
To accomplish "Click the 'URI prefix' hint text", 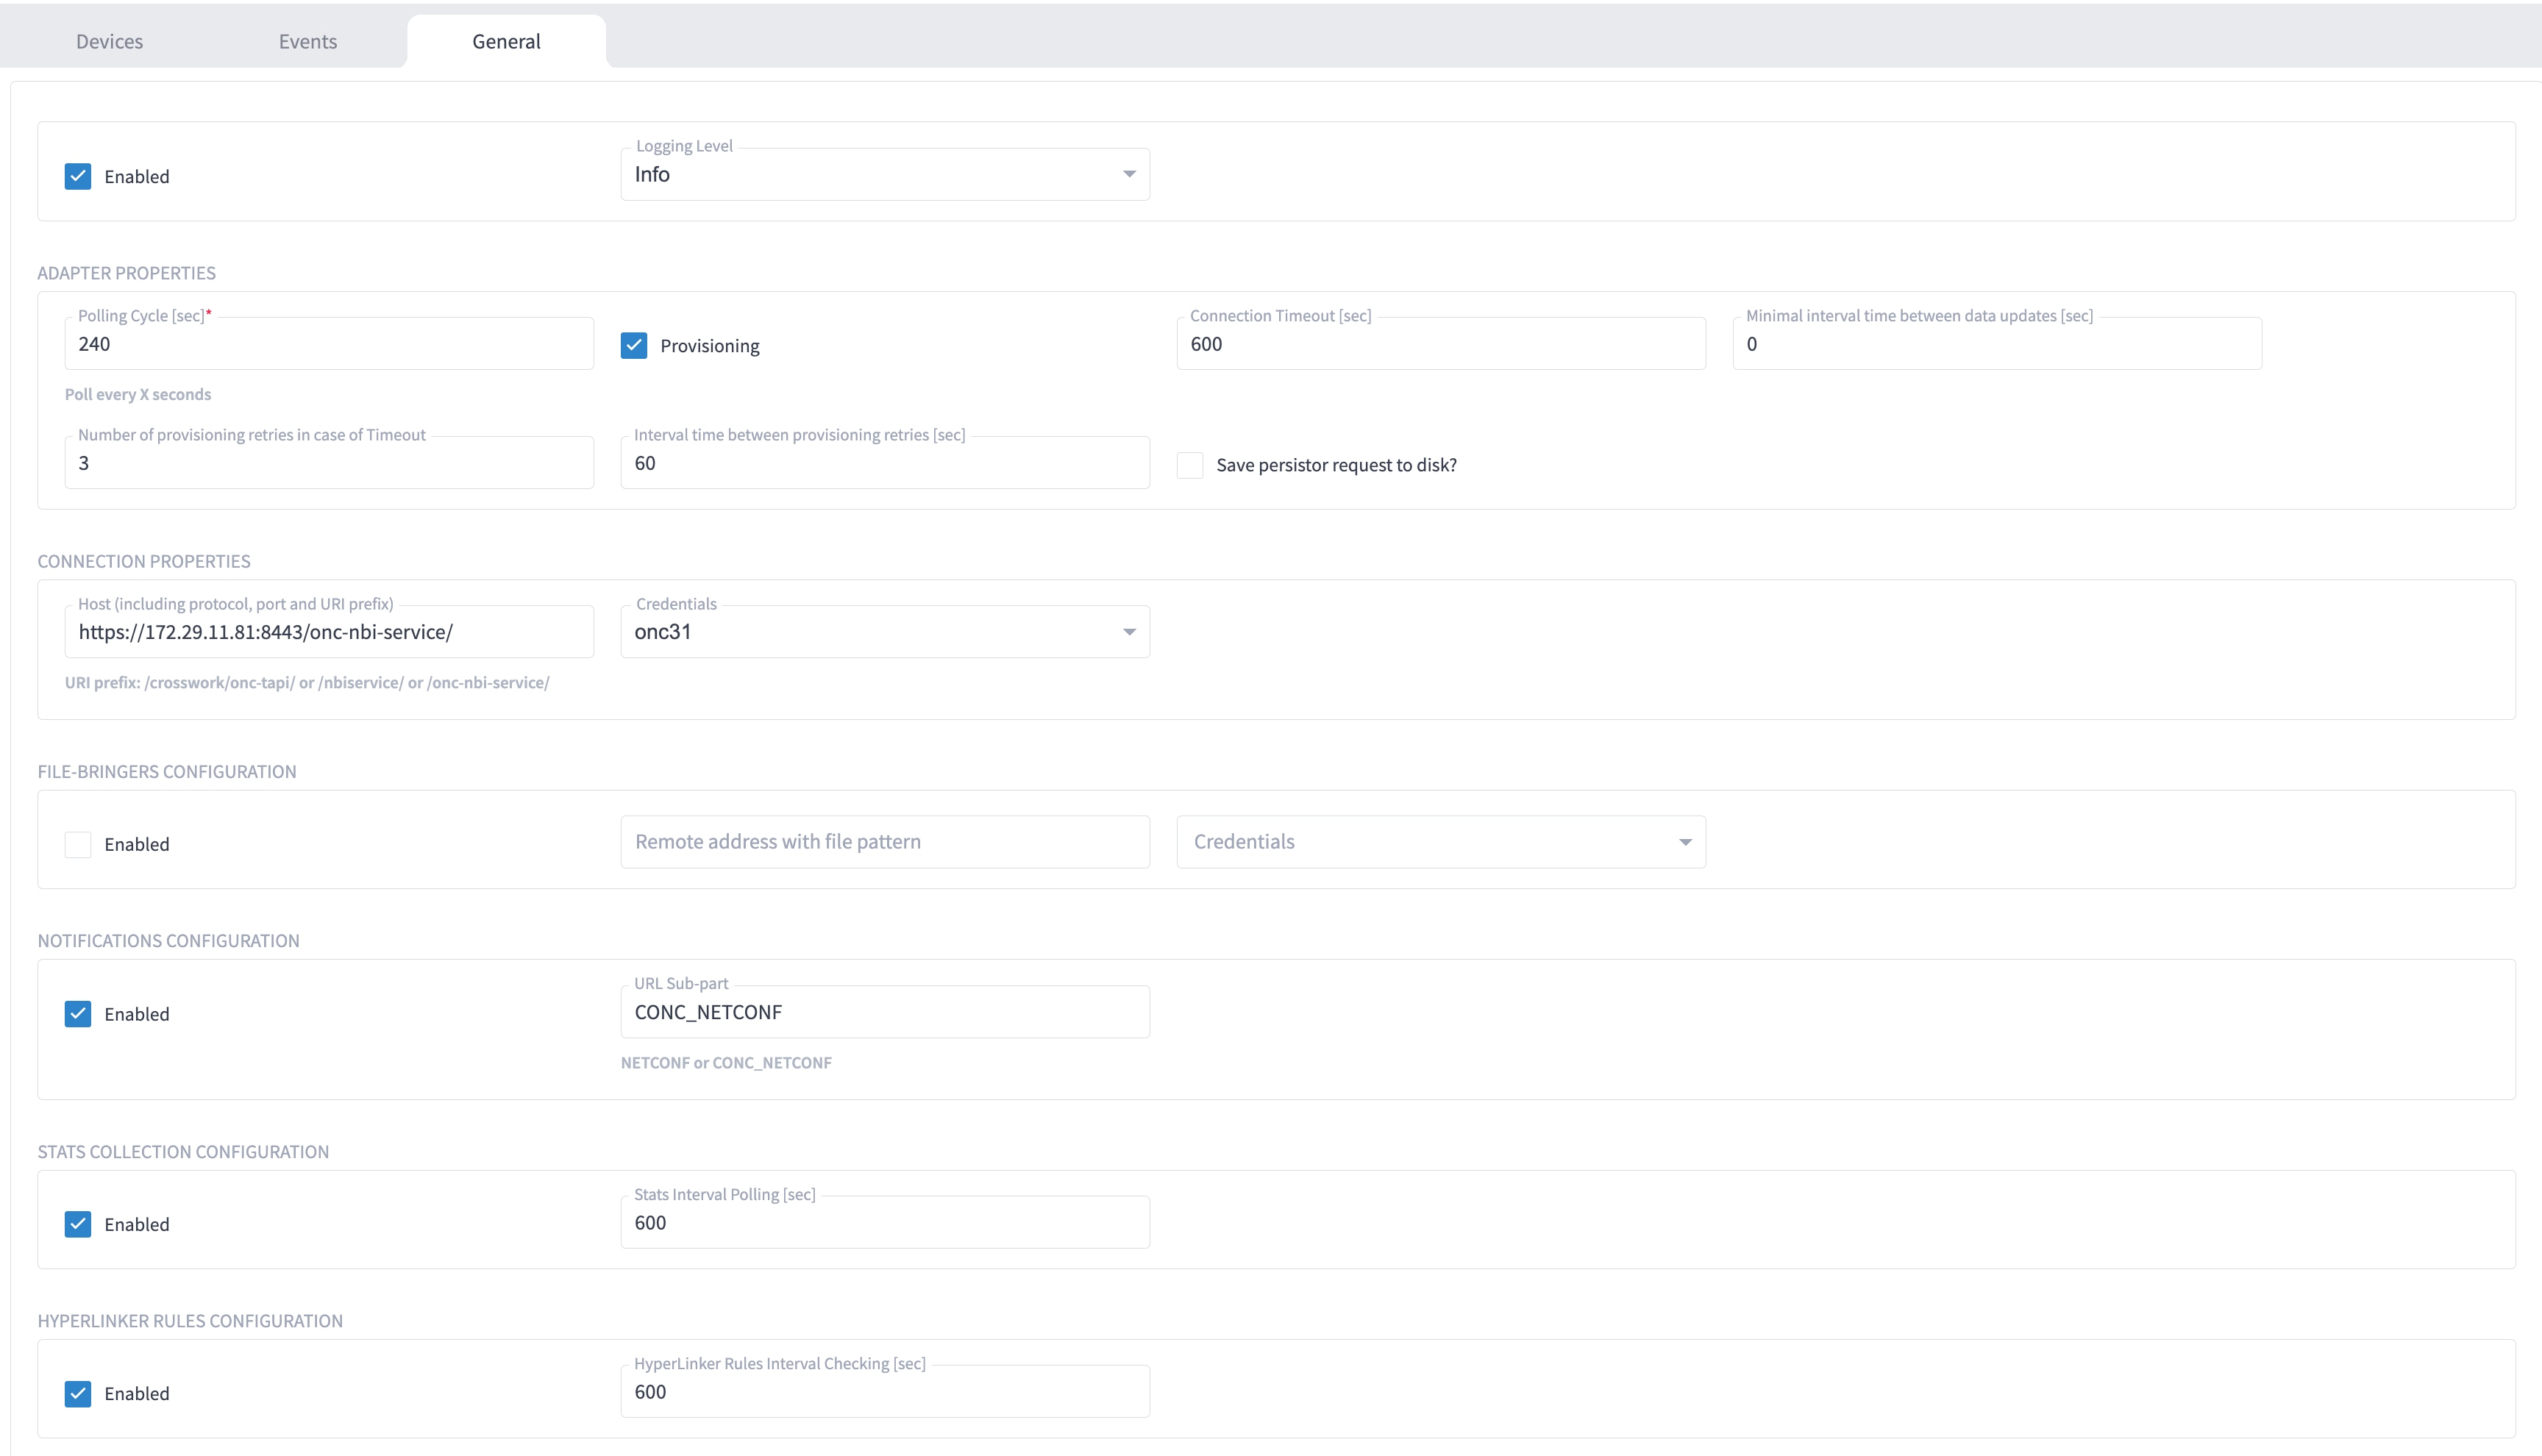I will (x=307, y=683).
